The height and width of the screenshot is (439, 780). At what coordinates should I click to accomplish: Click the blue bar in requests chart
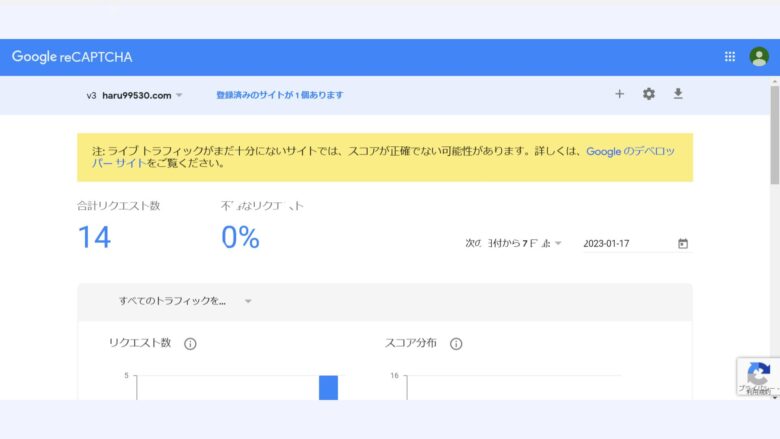(328, 387)
